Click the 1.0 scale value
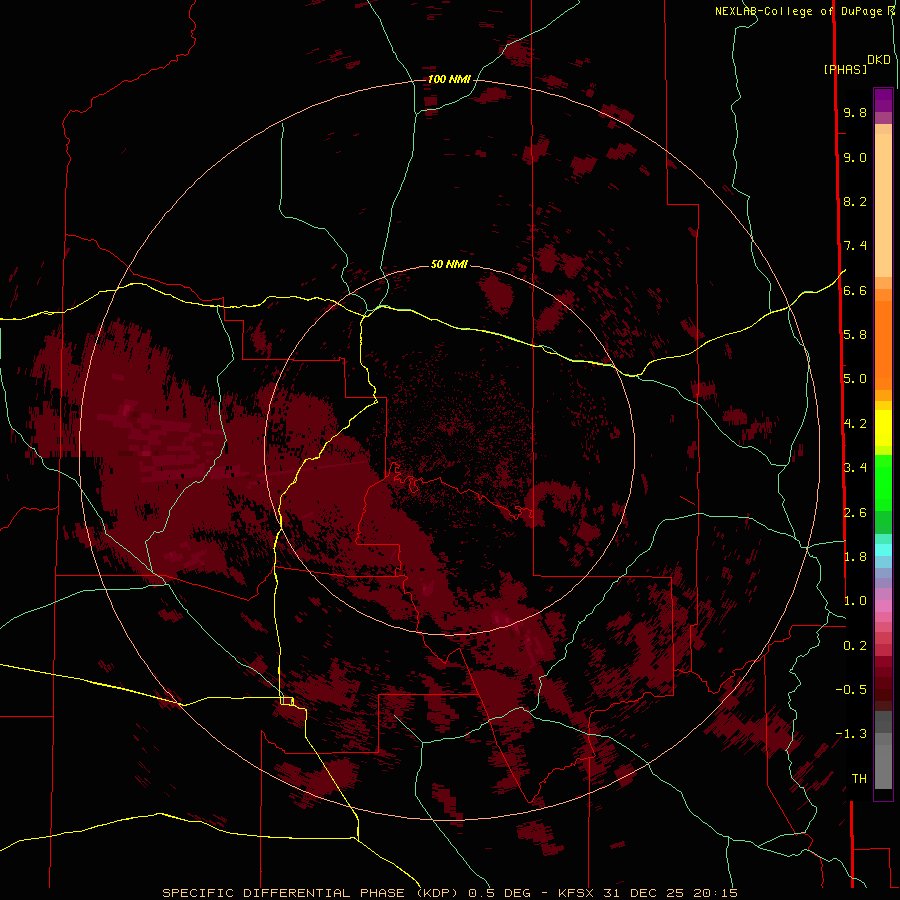The height and width of the screenshot is (900, 900). (x=855, y=601)
